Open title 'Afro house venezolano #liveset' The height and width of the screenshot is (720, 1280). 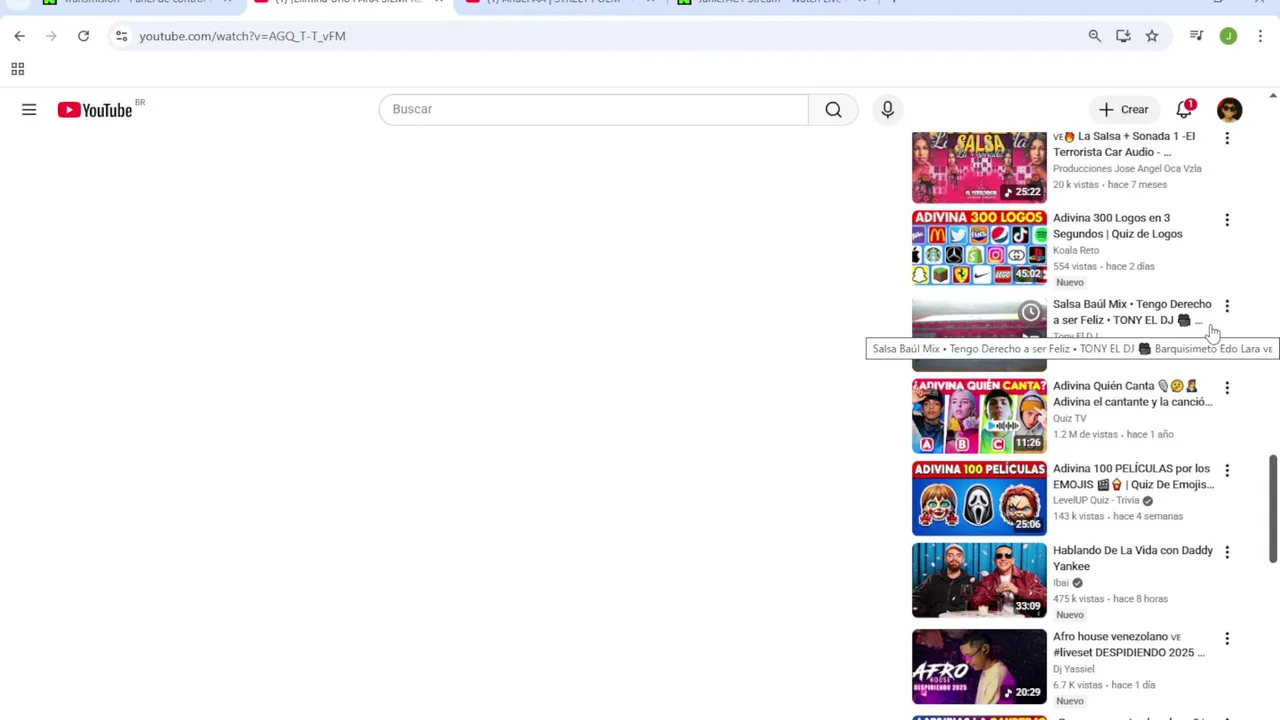click(1129, 644)
